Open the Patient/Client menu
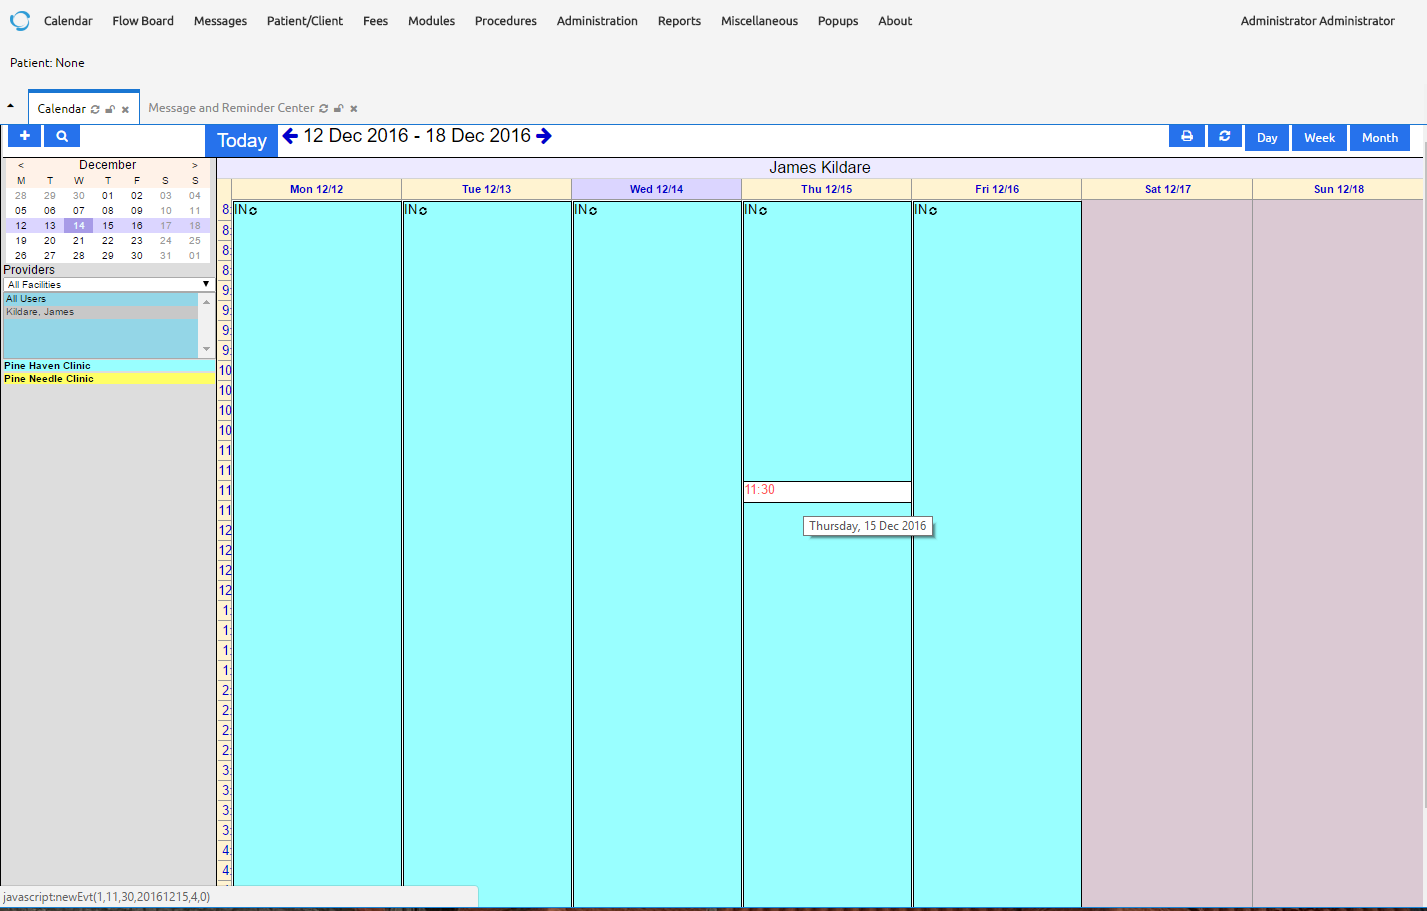 304,21
